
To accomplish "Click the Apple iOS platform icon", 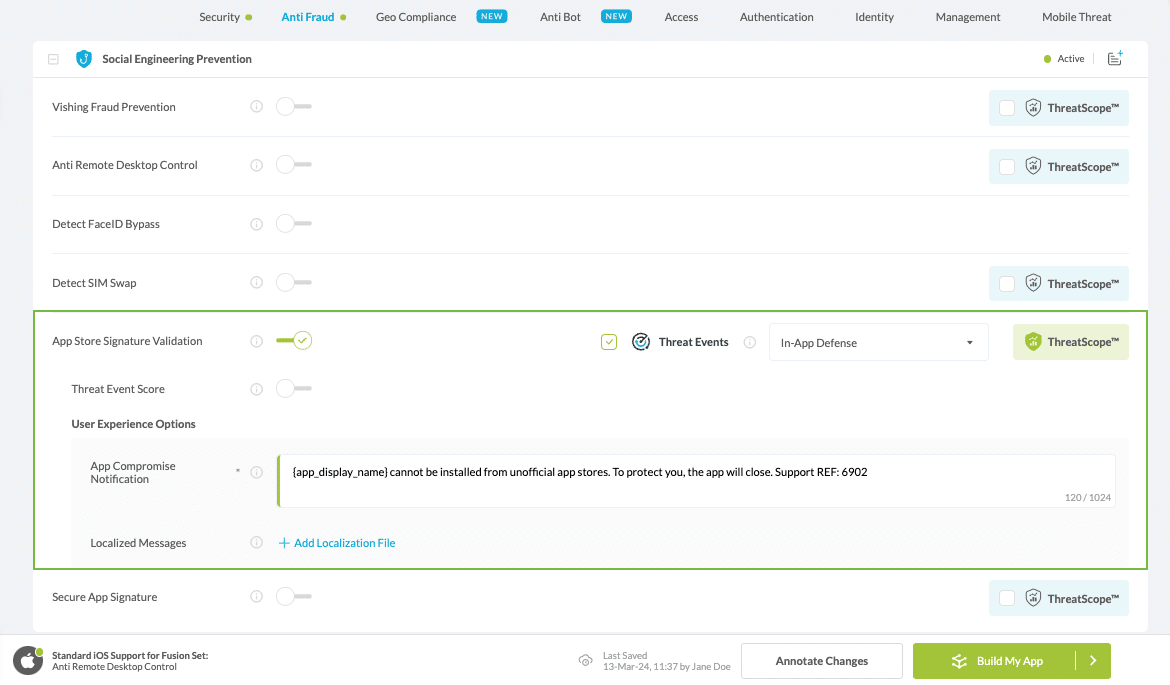I will (27, 661).
